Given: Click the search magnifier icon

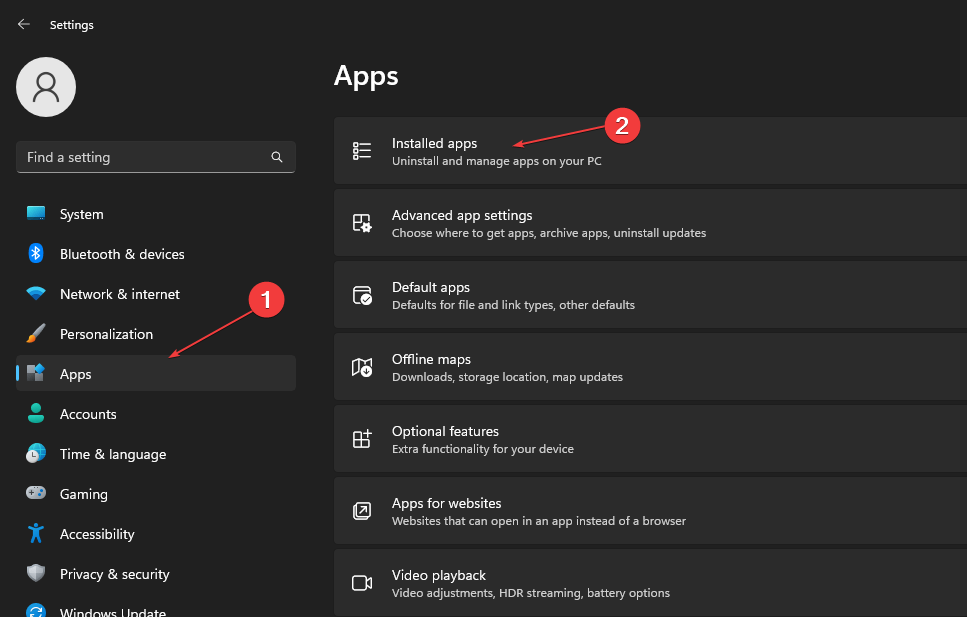Looking at the screenshot, I should 276,157.
